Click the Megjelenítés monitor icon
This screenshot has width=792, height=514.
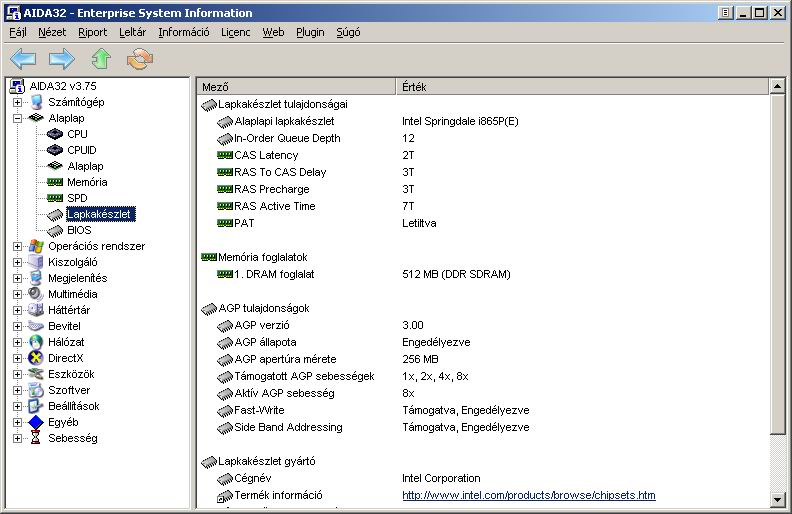(36, 278)
